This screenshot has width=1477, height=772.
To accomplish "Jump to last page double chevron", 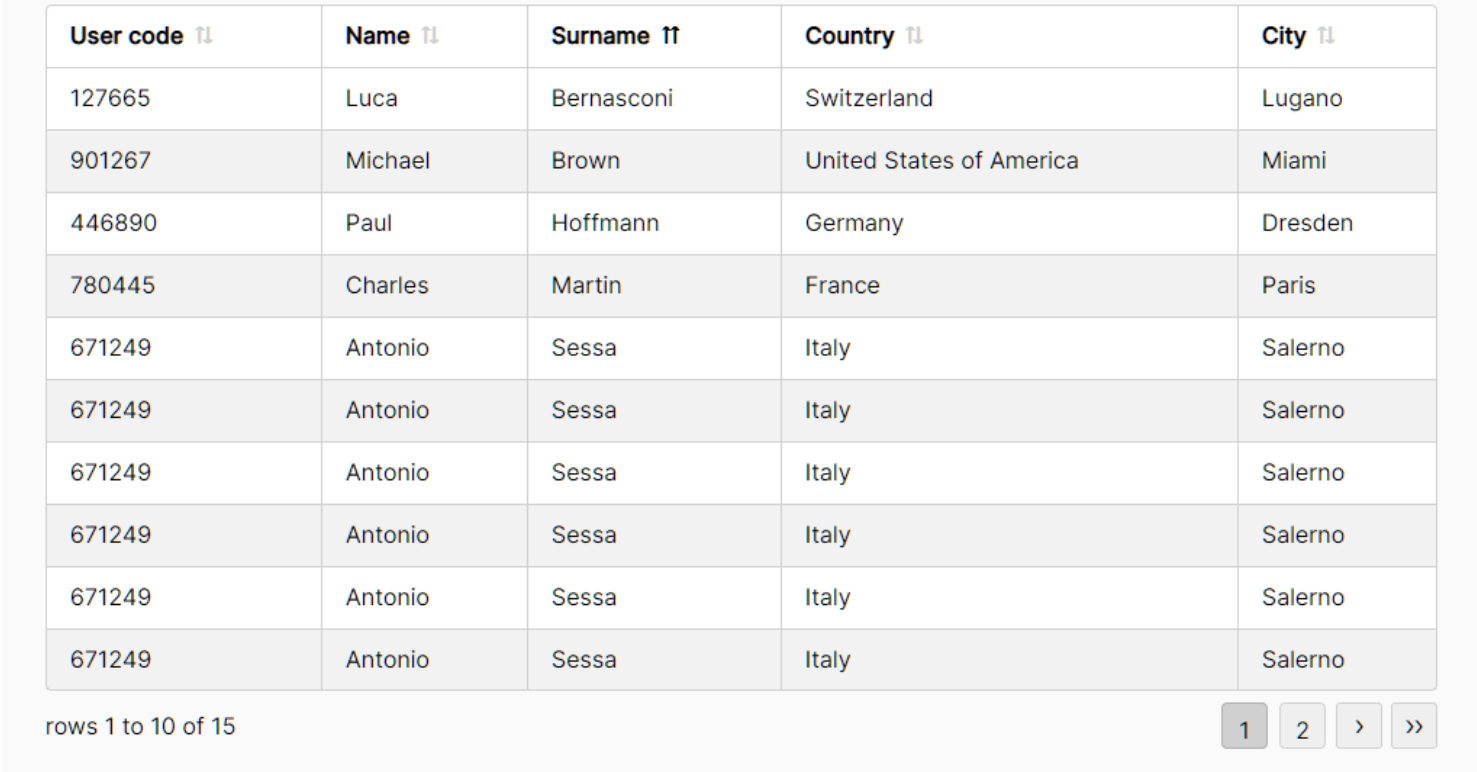I will 1414,726.
